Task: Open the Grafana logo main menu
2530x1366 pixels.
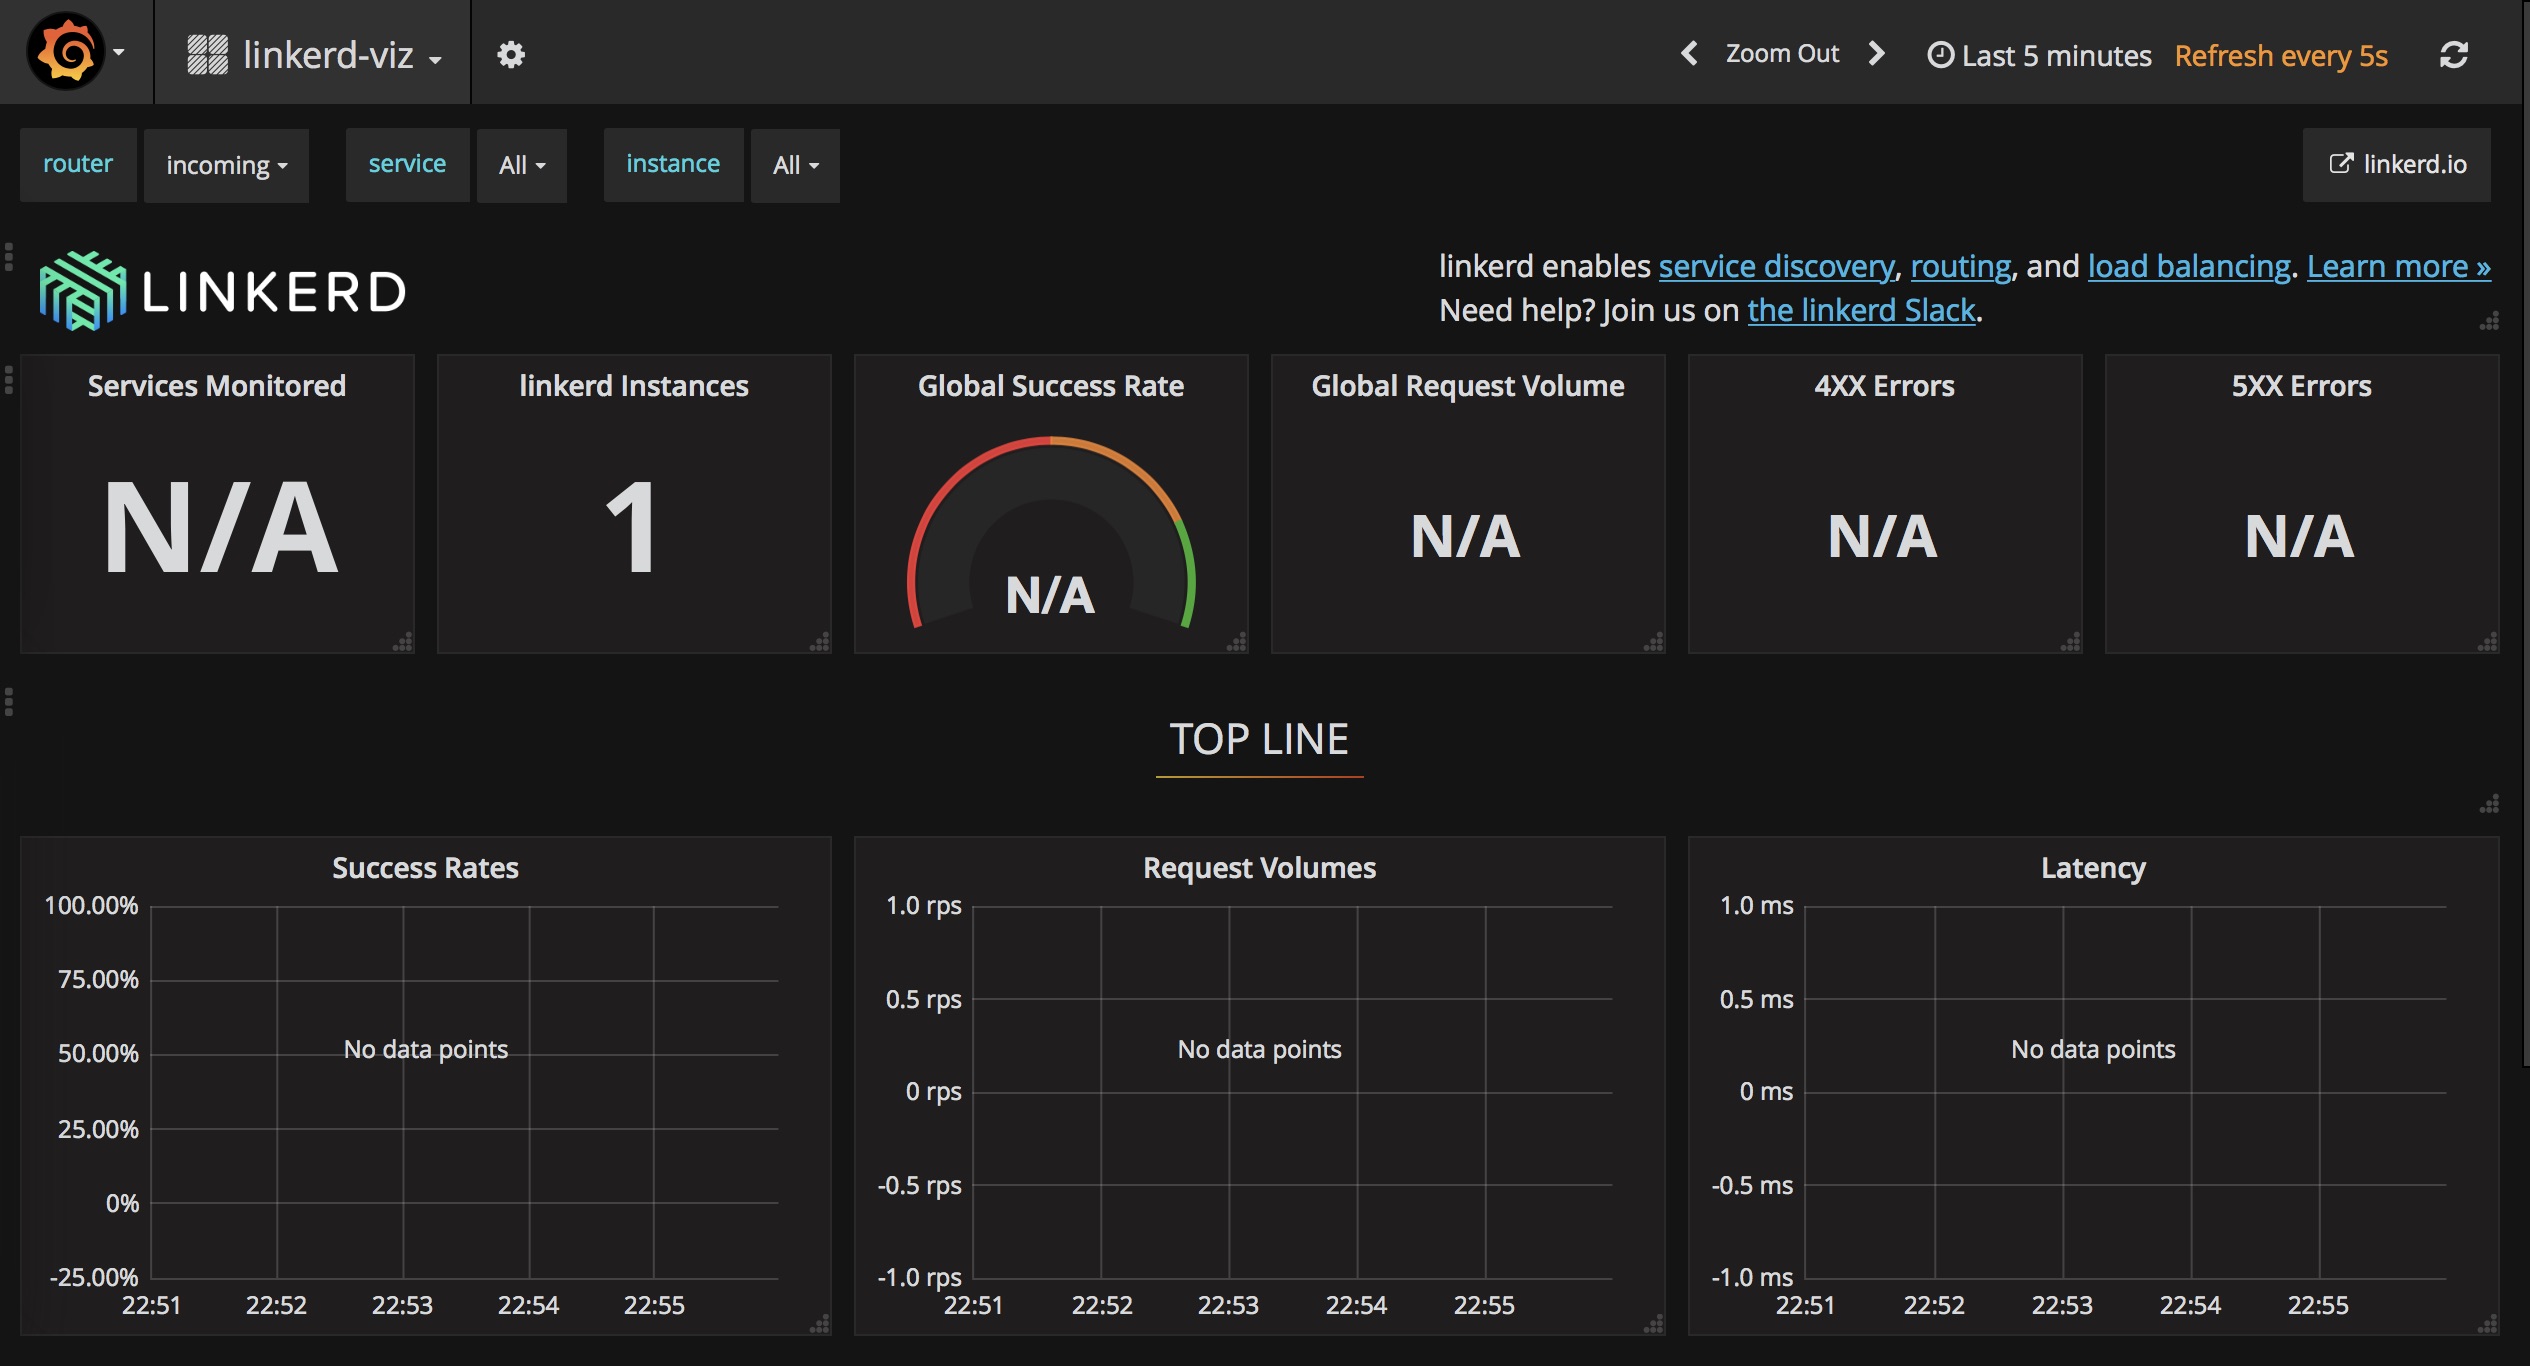Action: [66, 52]
